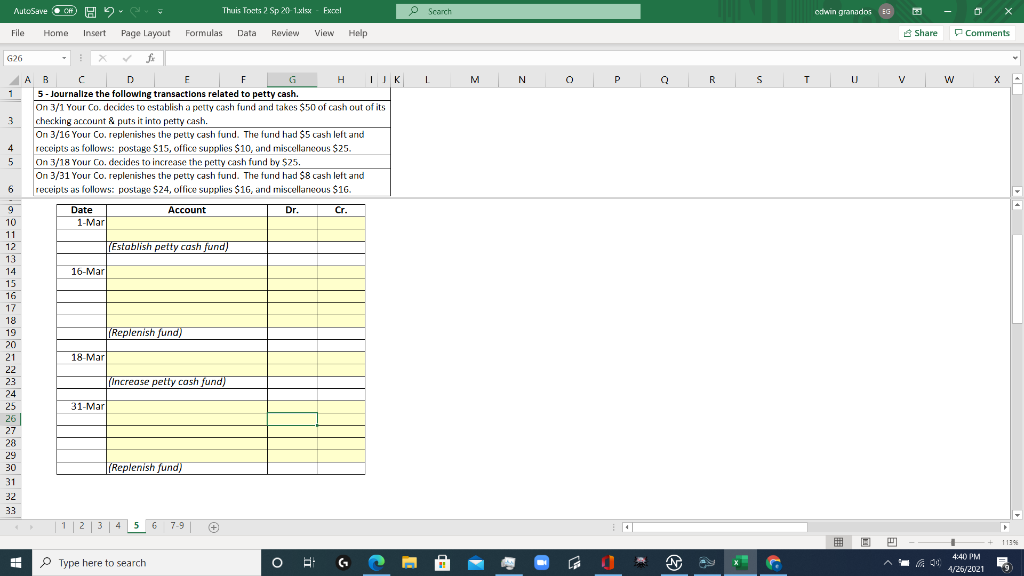Click the Insert Function fx icon

click(152, 57)
